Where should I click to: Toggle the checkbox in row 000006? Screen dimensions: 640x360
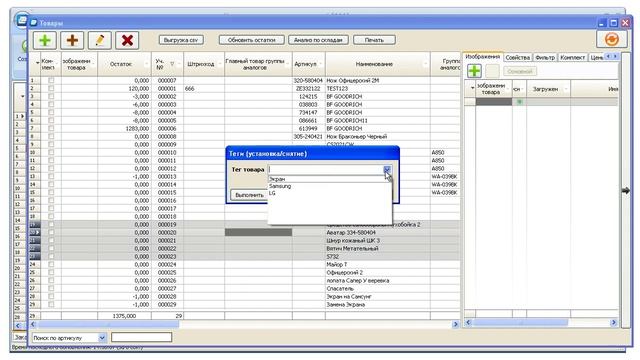coord(51,128)
